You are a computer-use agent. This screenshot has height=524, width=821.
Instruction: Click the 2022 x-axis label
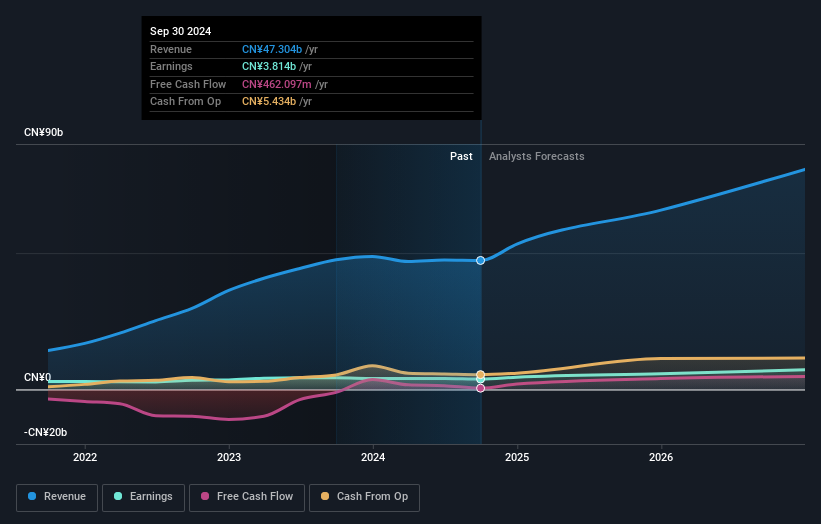coord(85,457)
